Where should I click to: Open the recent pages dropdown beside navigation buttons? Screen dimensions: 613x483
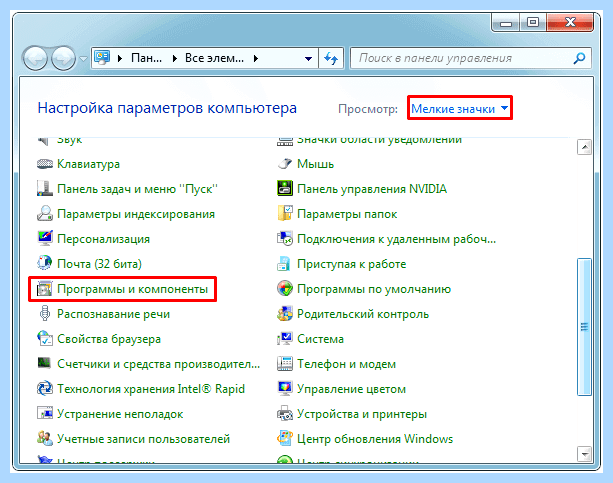pos(83,59)
